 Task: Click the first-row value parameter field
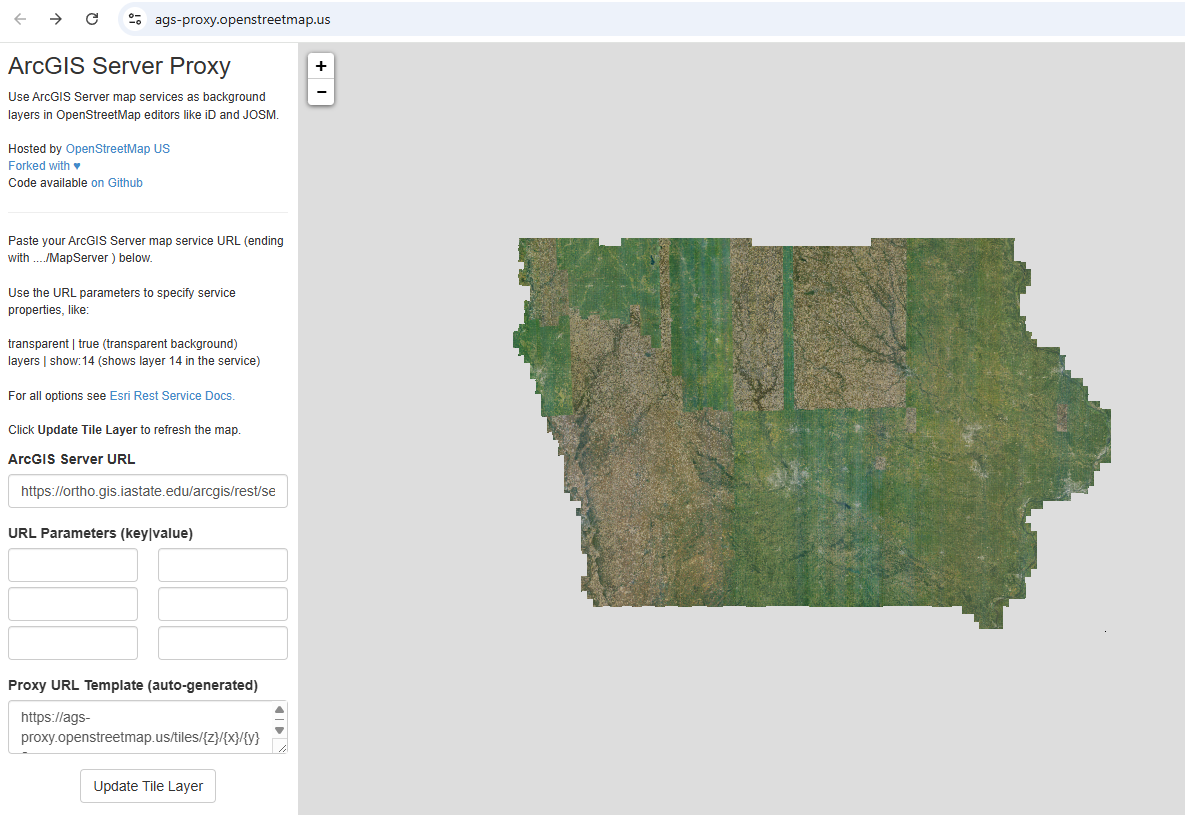[223, 565]
